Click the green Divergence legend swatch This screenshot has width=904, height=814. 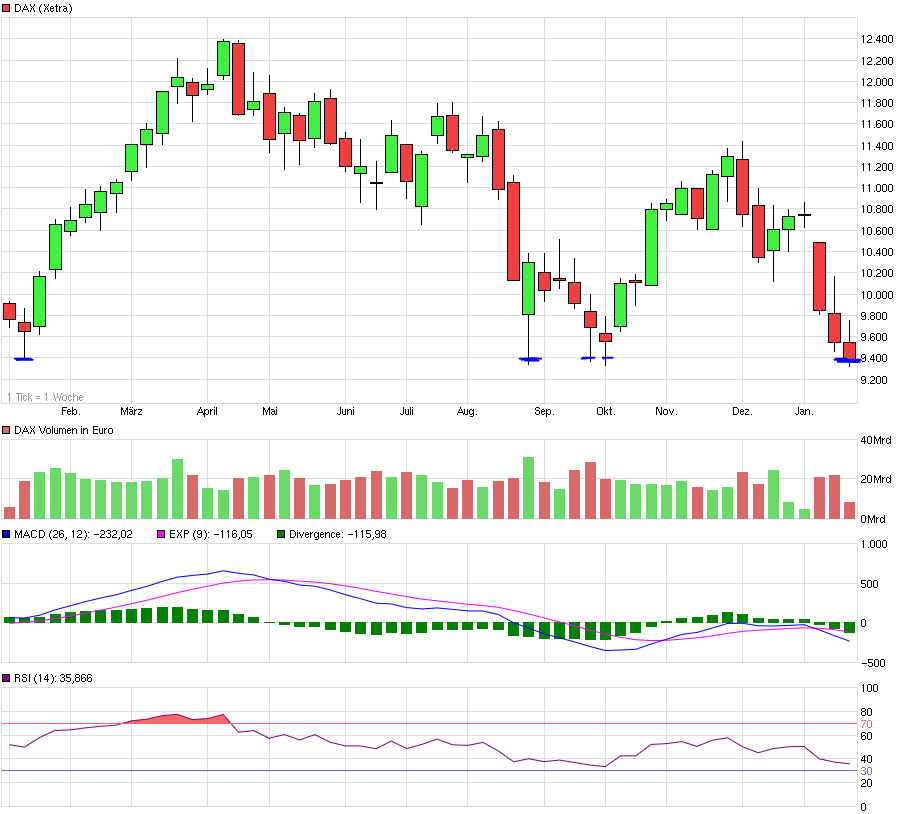tap(281, 534)
